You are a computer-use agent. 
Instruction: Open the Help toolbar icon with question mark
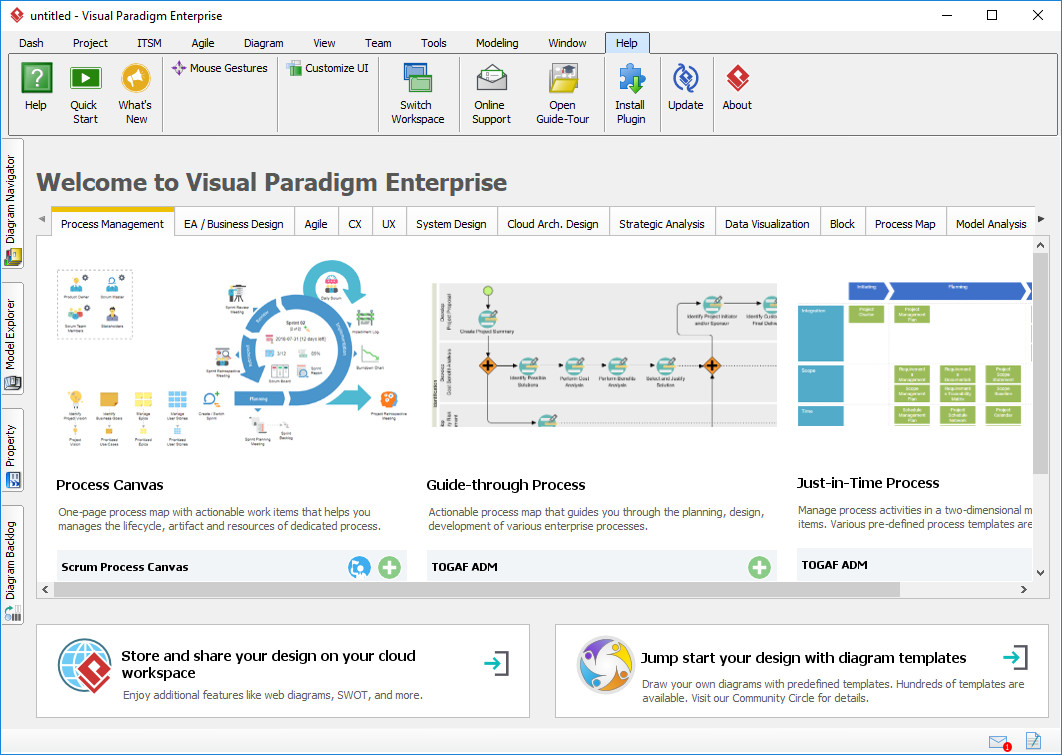tap(36, 87)
